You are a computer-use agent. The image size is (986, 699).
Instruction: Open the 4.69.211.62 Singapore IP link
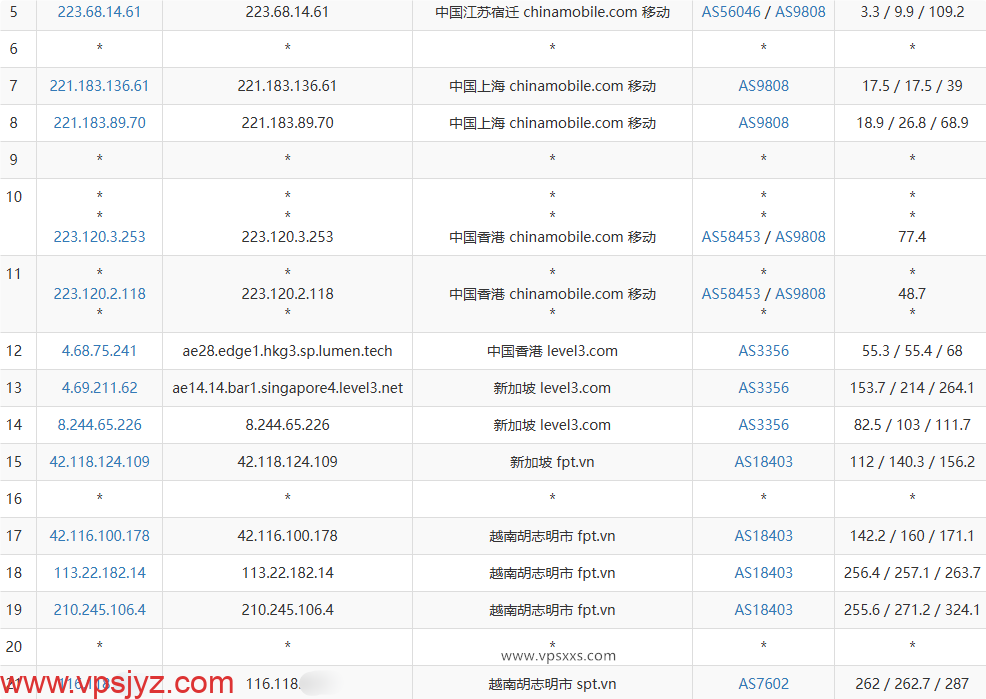coord(99,388)
